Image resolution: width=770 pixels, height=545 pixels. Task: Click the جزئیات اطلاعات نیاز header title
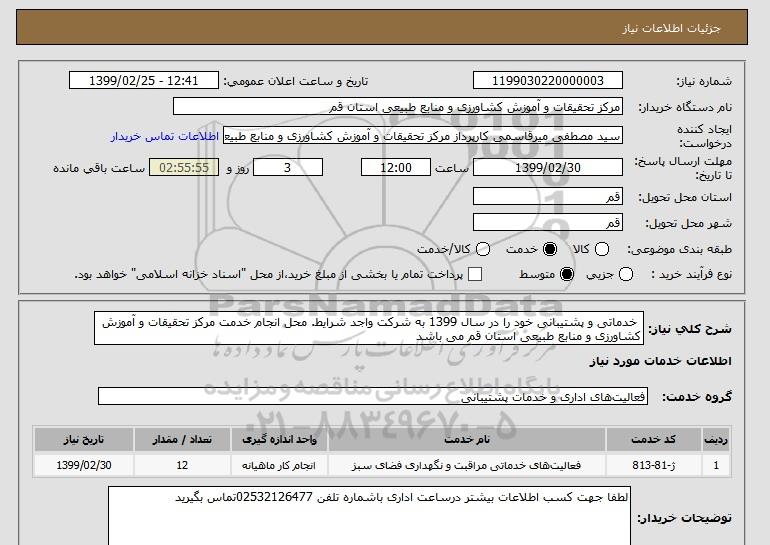point(671,28)
